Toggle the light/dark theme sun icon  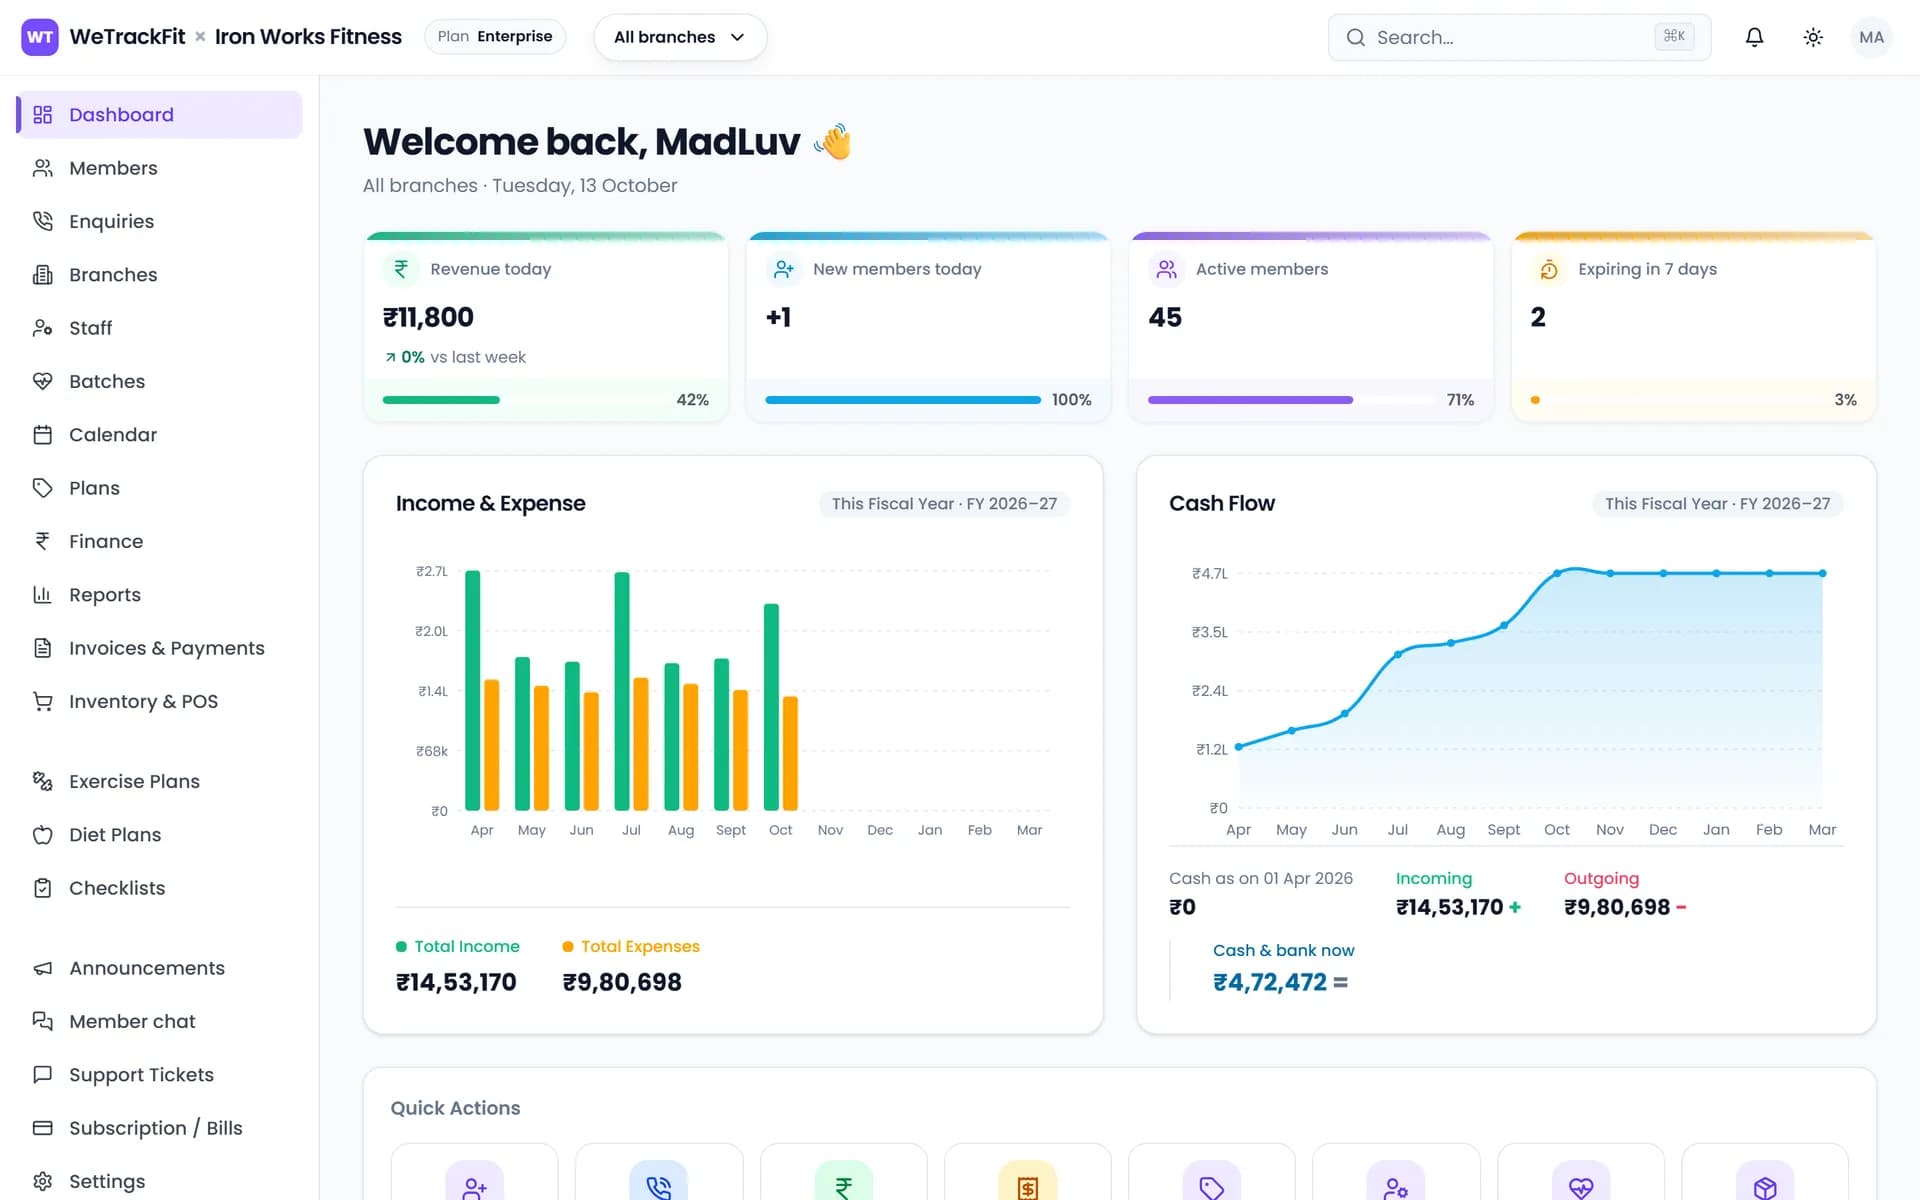(1813, 37)
